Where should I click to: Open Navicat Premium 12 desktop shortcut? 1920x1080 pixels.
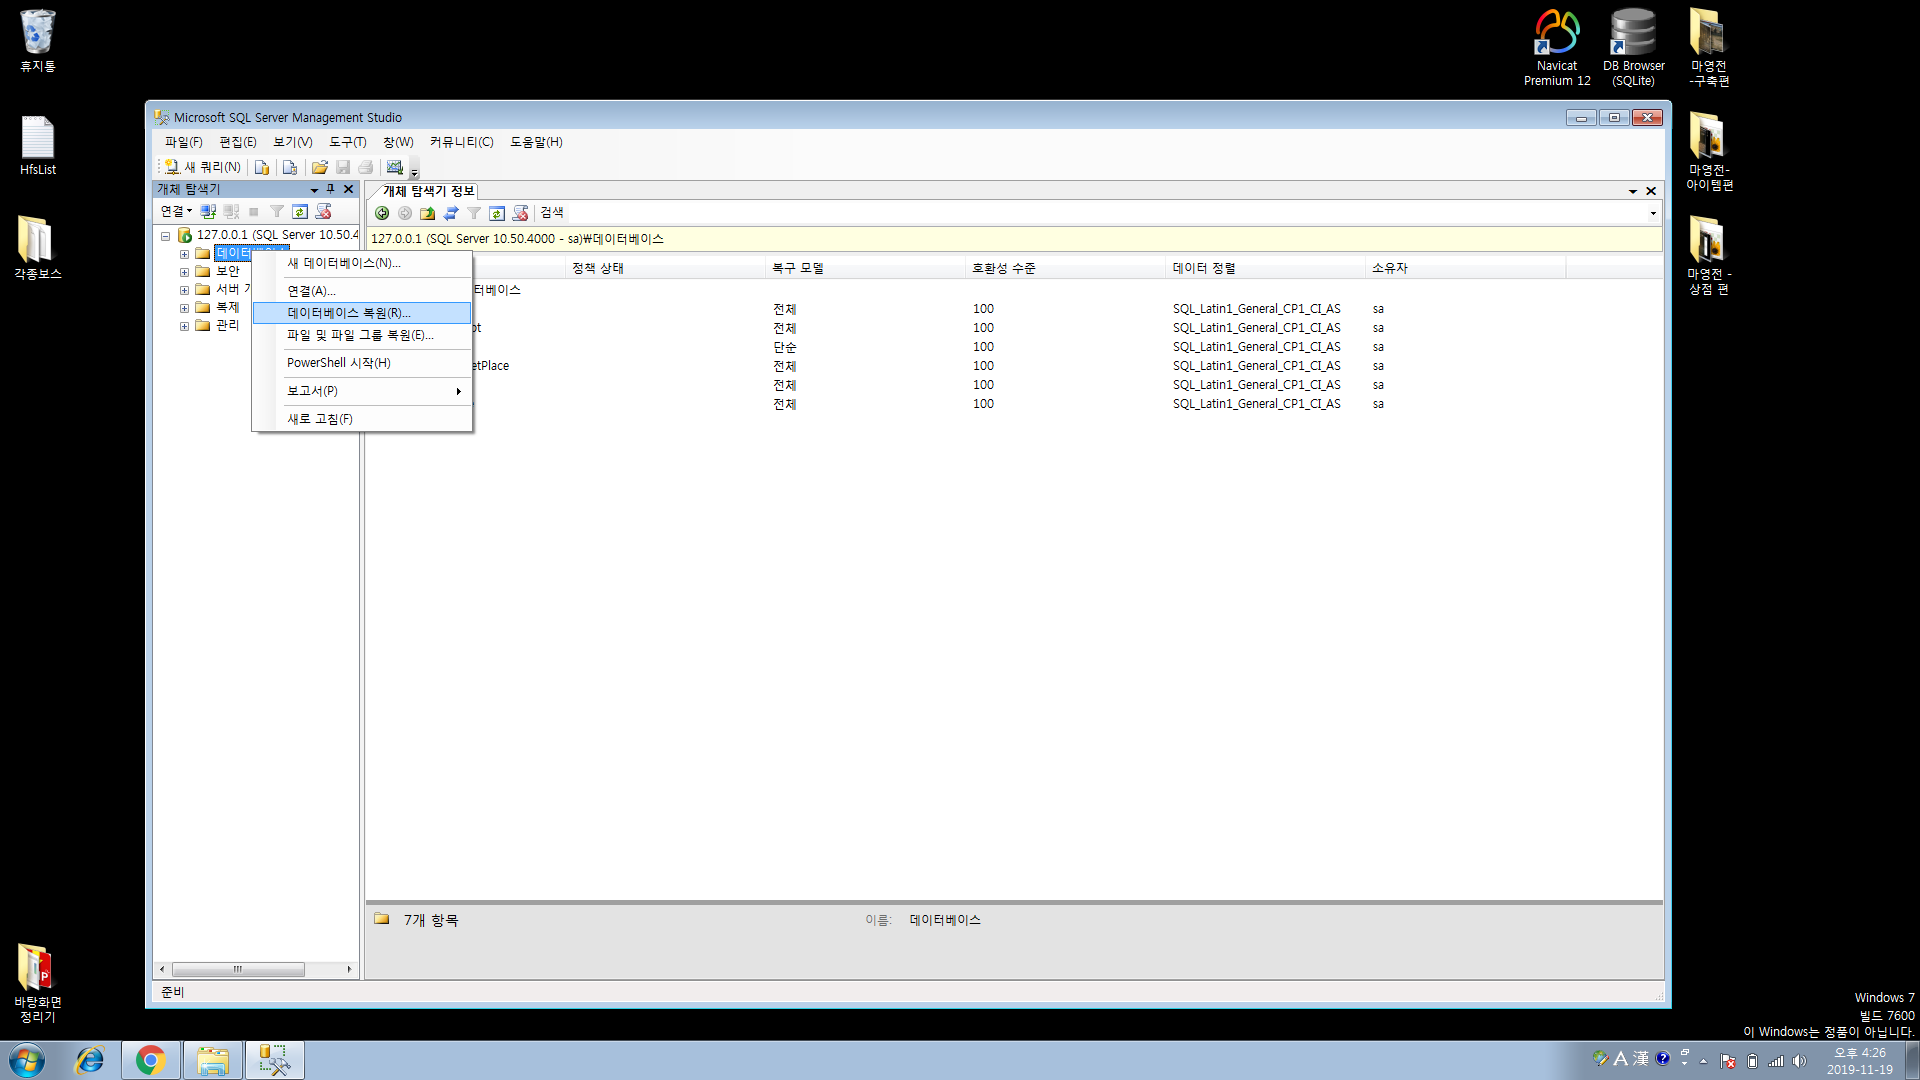tap(1557, 48)
